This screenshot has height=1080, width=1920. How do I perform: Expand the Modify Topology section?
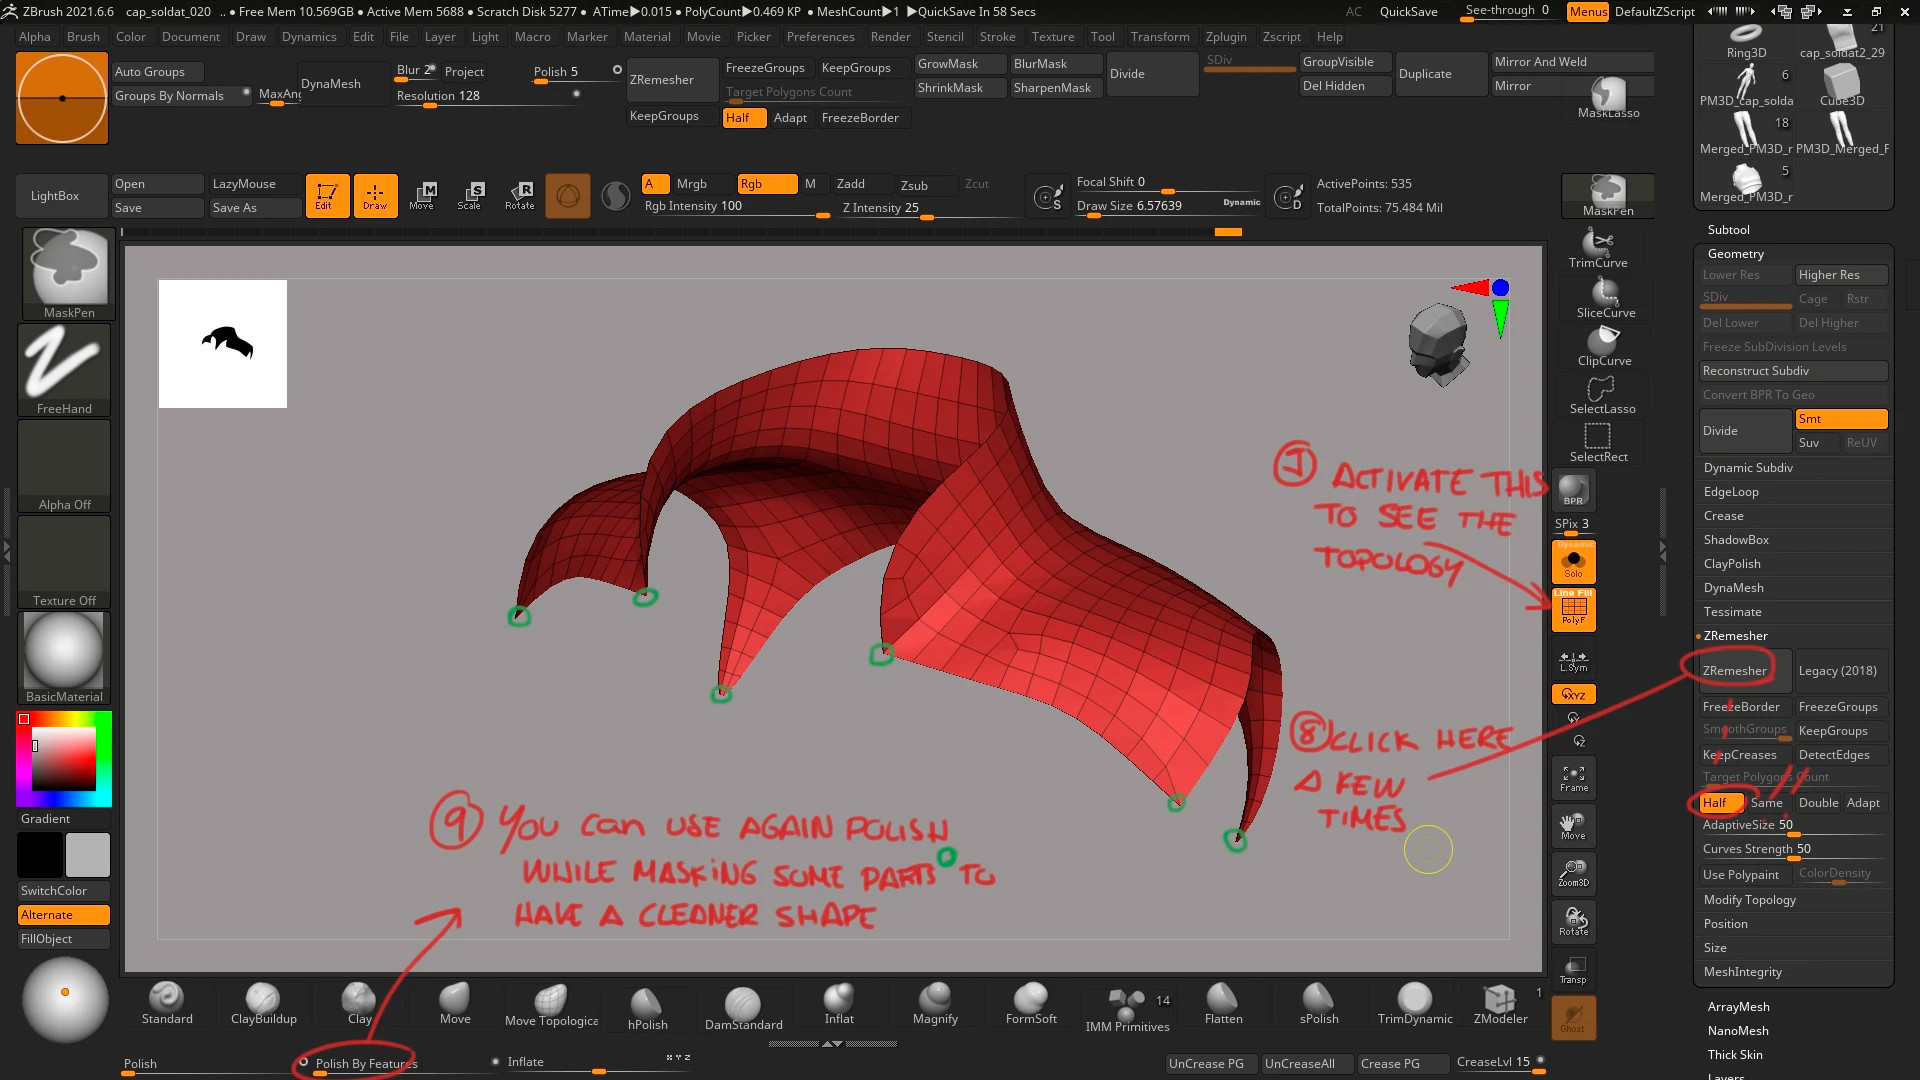tap(1749, 900)
